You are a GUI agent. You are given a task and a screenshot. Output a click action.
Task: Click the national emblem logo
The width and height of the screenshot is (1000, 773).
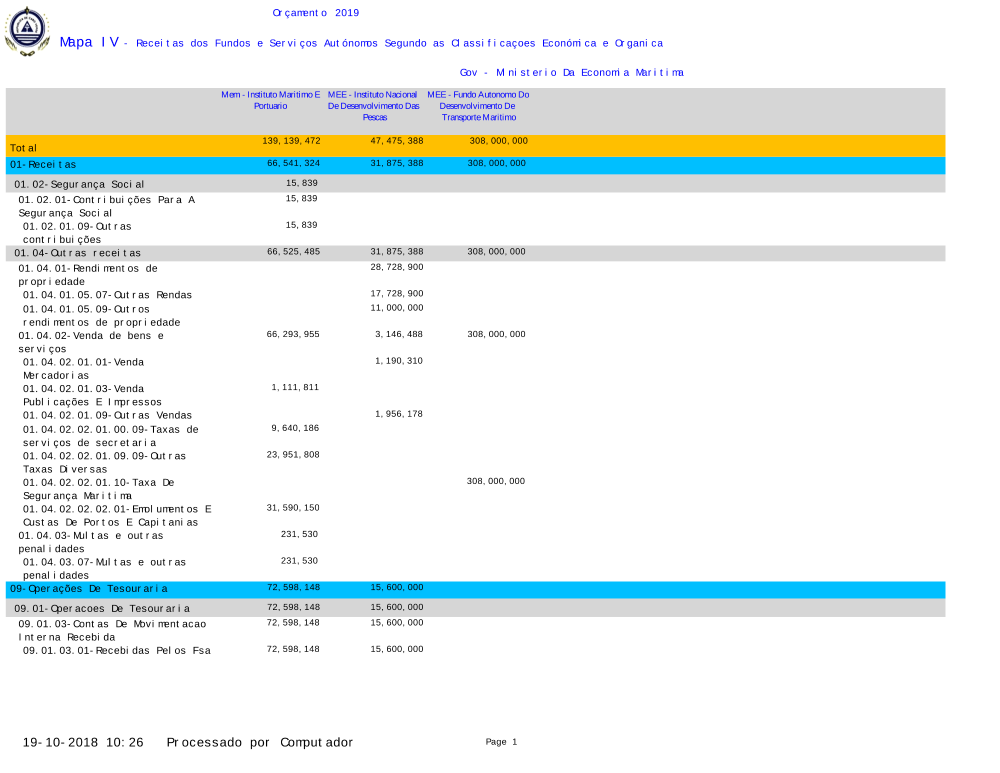(26, 31)
